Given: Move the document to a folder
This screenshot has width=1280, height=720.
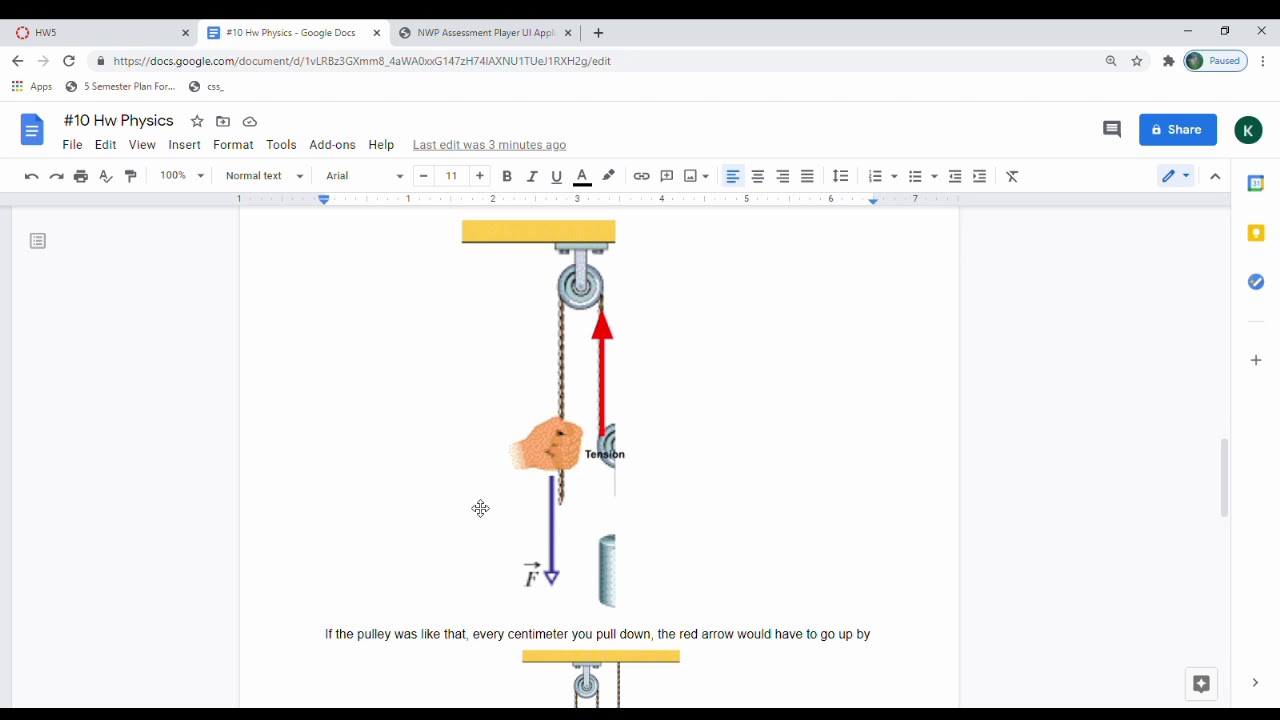Looking at the screenshot, I should tap(223, 121).
